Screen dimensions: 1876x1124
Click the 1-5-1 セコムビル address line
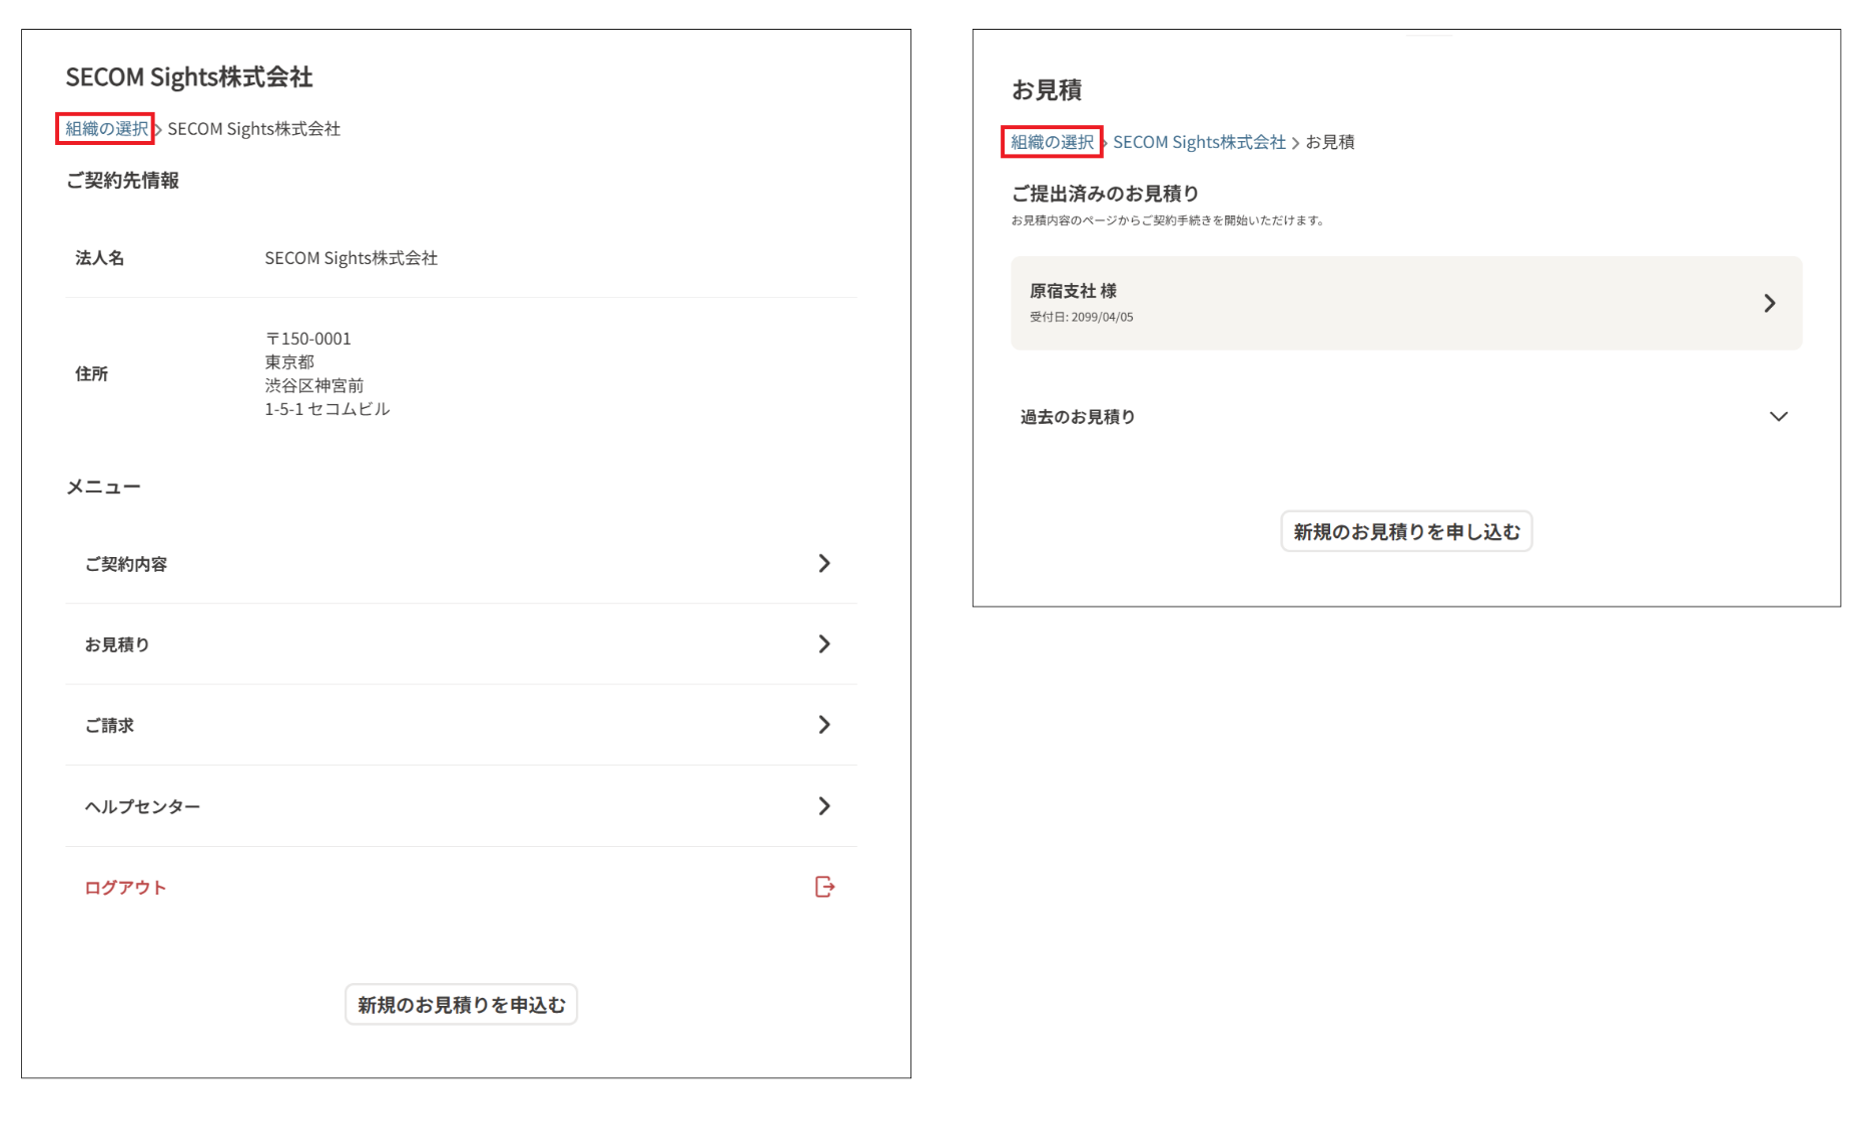pyautogui.click(x=327, y=409)
